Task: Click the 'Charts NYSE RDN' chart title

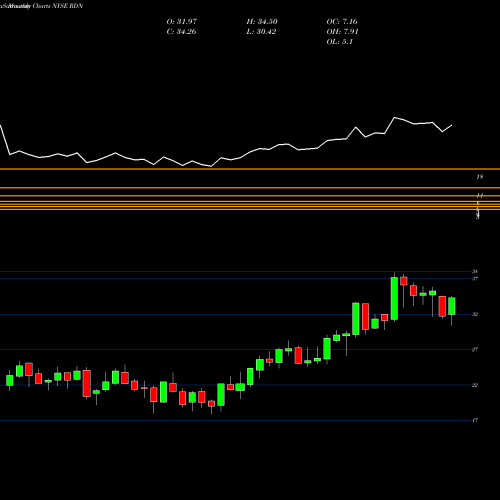Action: (58, 6)
